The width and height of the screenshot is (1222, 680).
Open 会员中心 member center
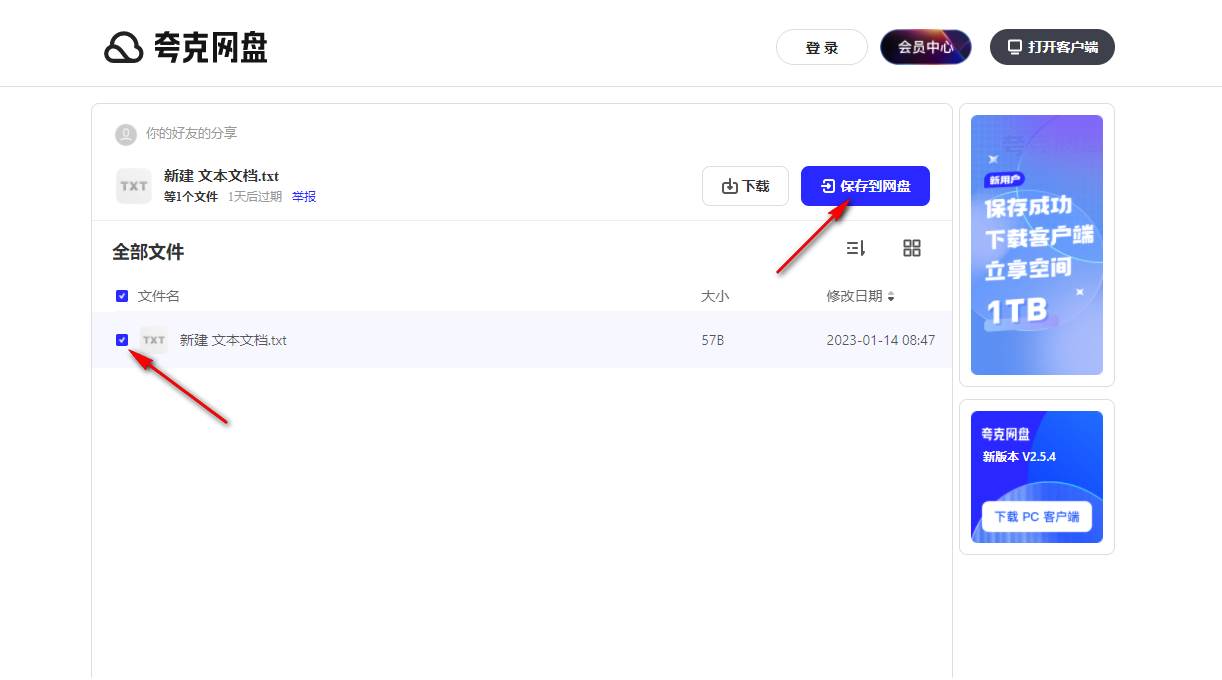click(926, 47)
